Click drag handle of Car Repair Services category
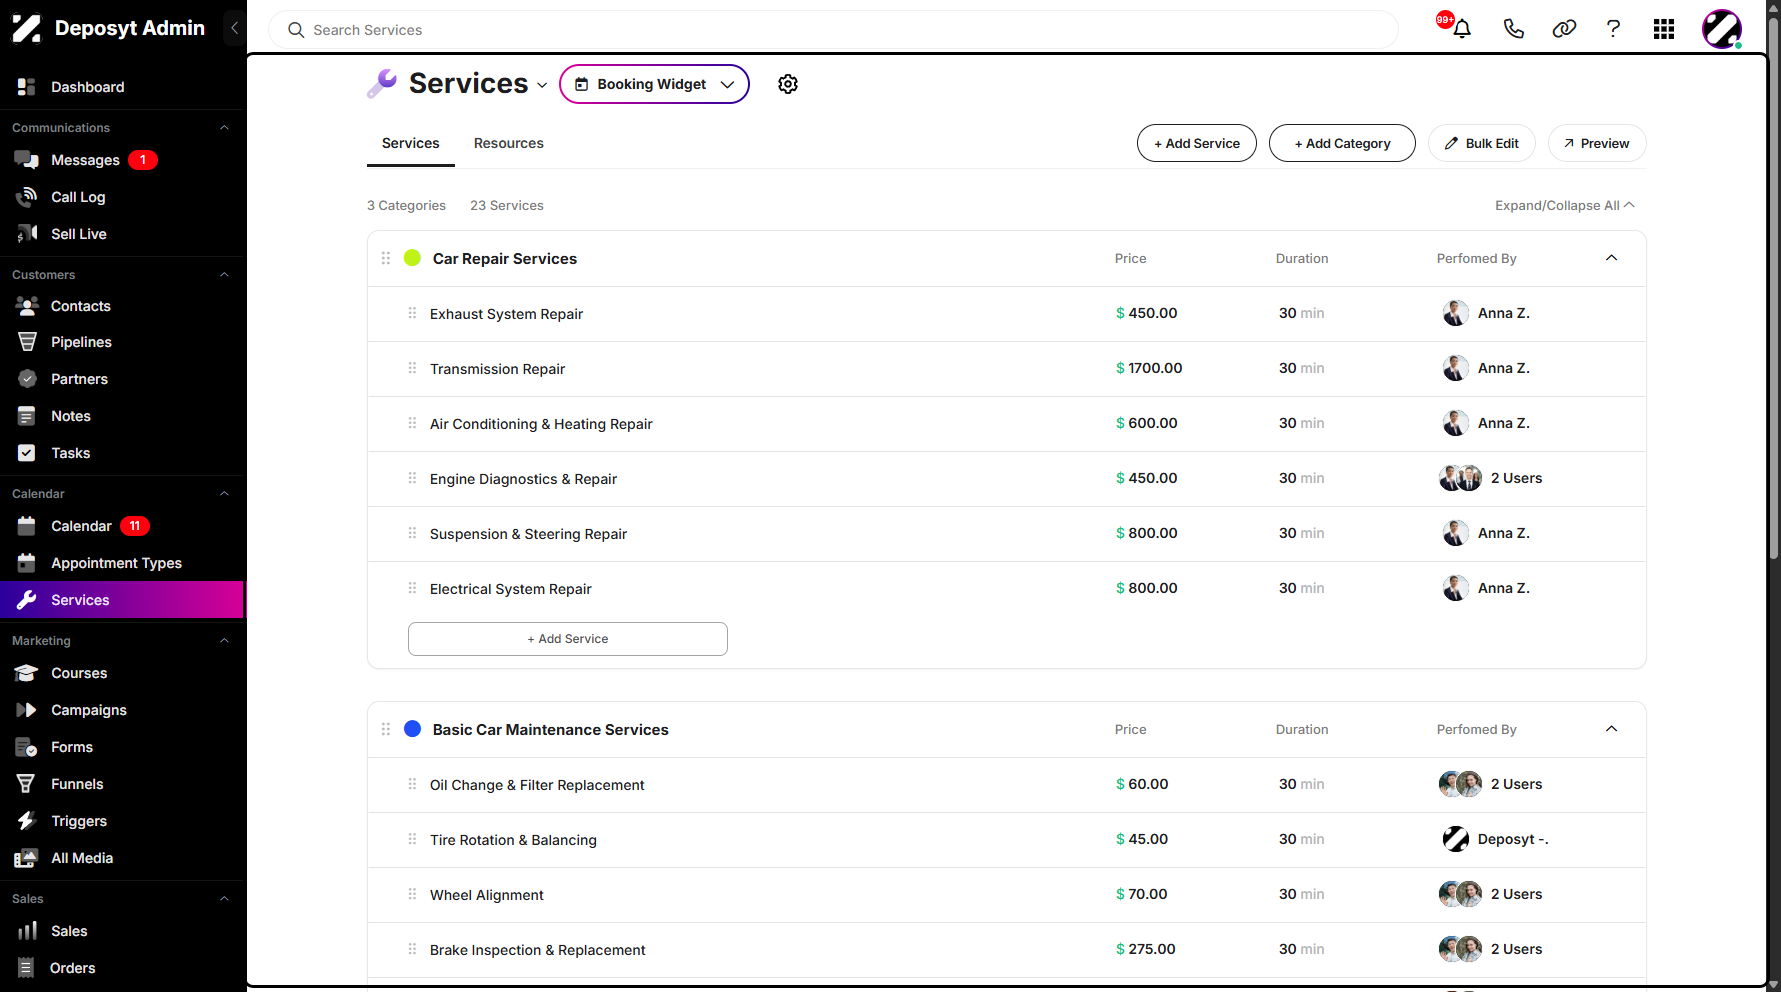1781x992 pixels. tap(386, 258)
